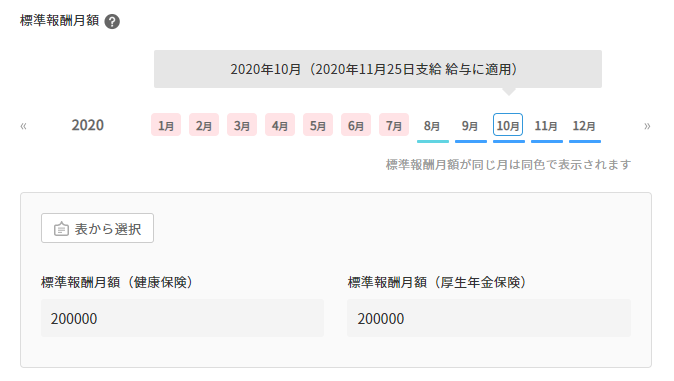Select 4月 month tab
Viewport: 674px width, 381px height.
click(x=280, y=125)
